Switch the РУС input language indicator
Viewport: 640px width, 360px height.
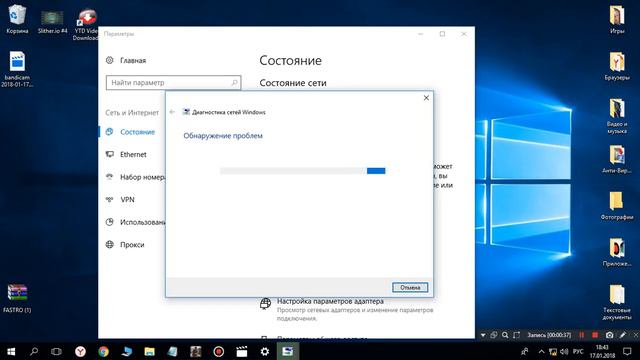578,351
